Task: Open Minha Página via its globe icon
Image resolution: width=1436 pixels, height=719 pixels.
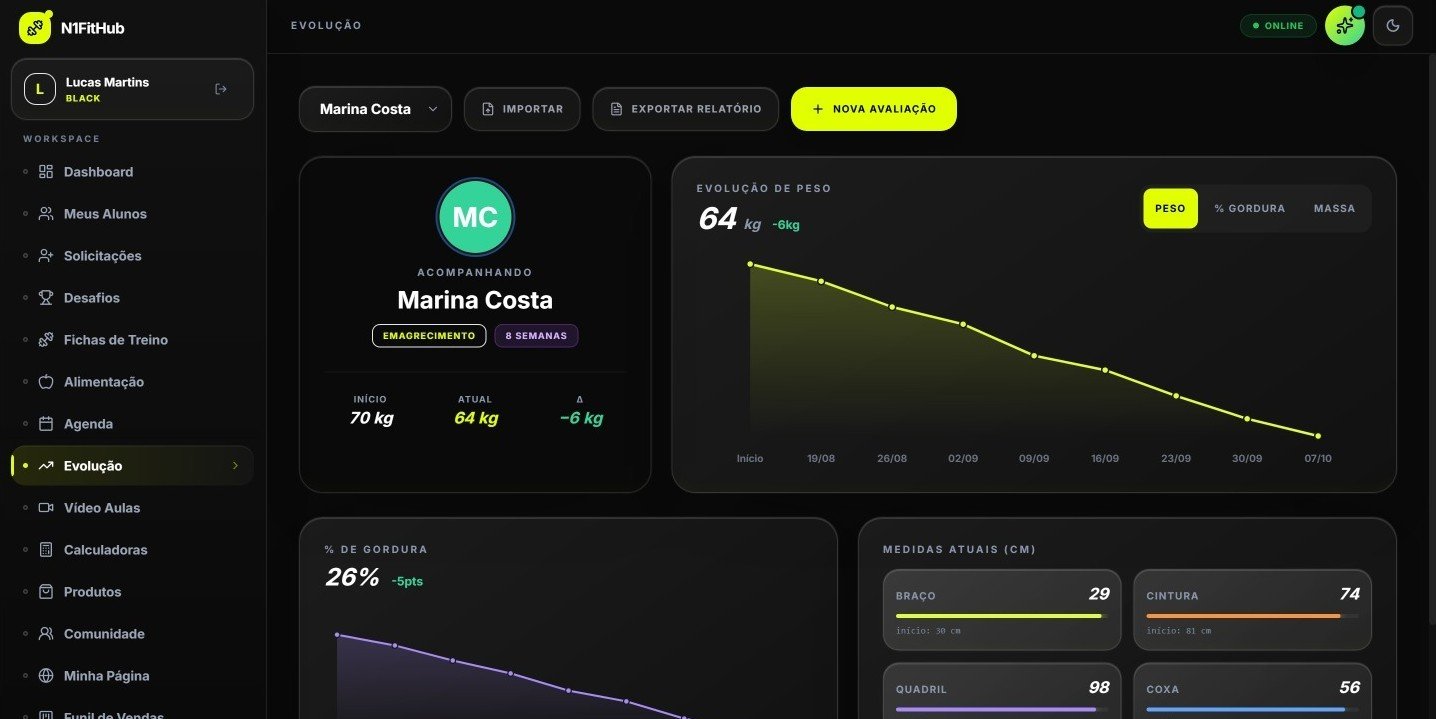Action: pyautogui.click(x=45, y=676)
